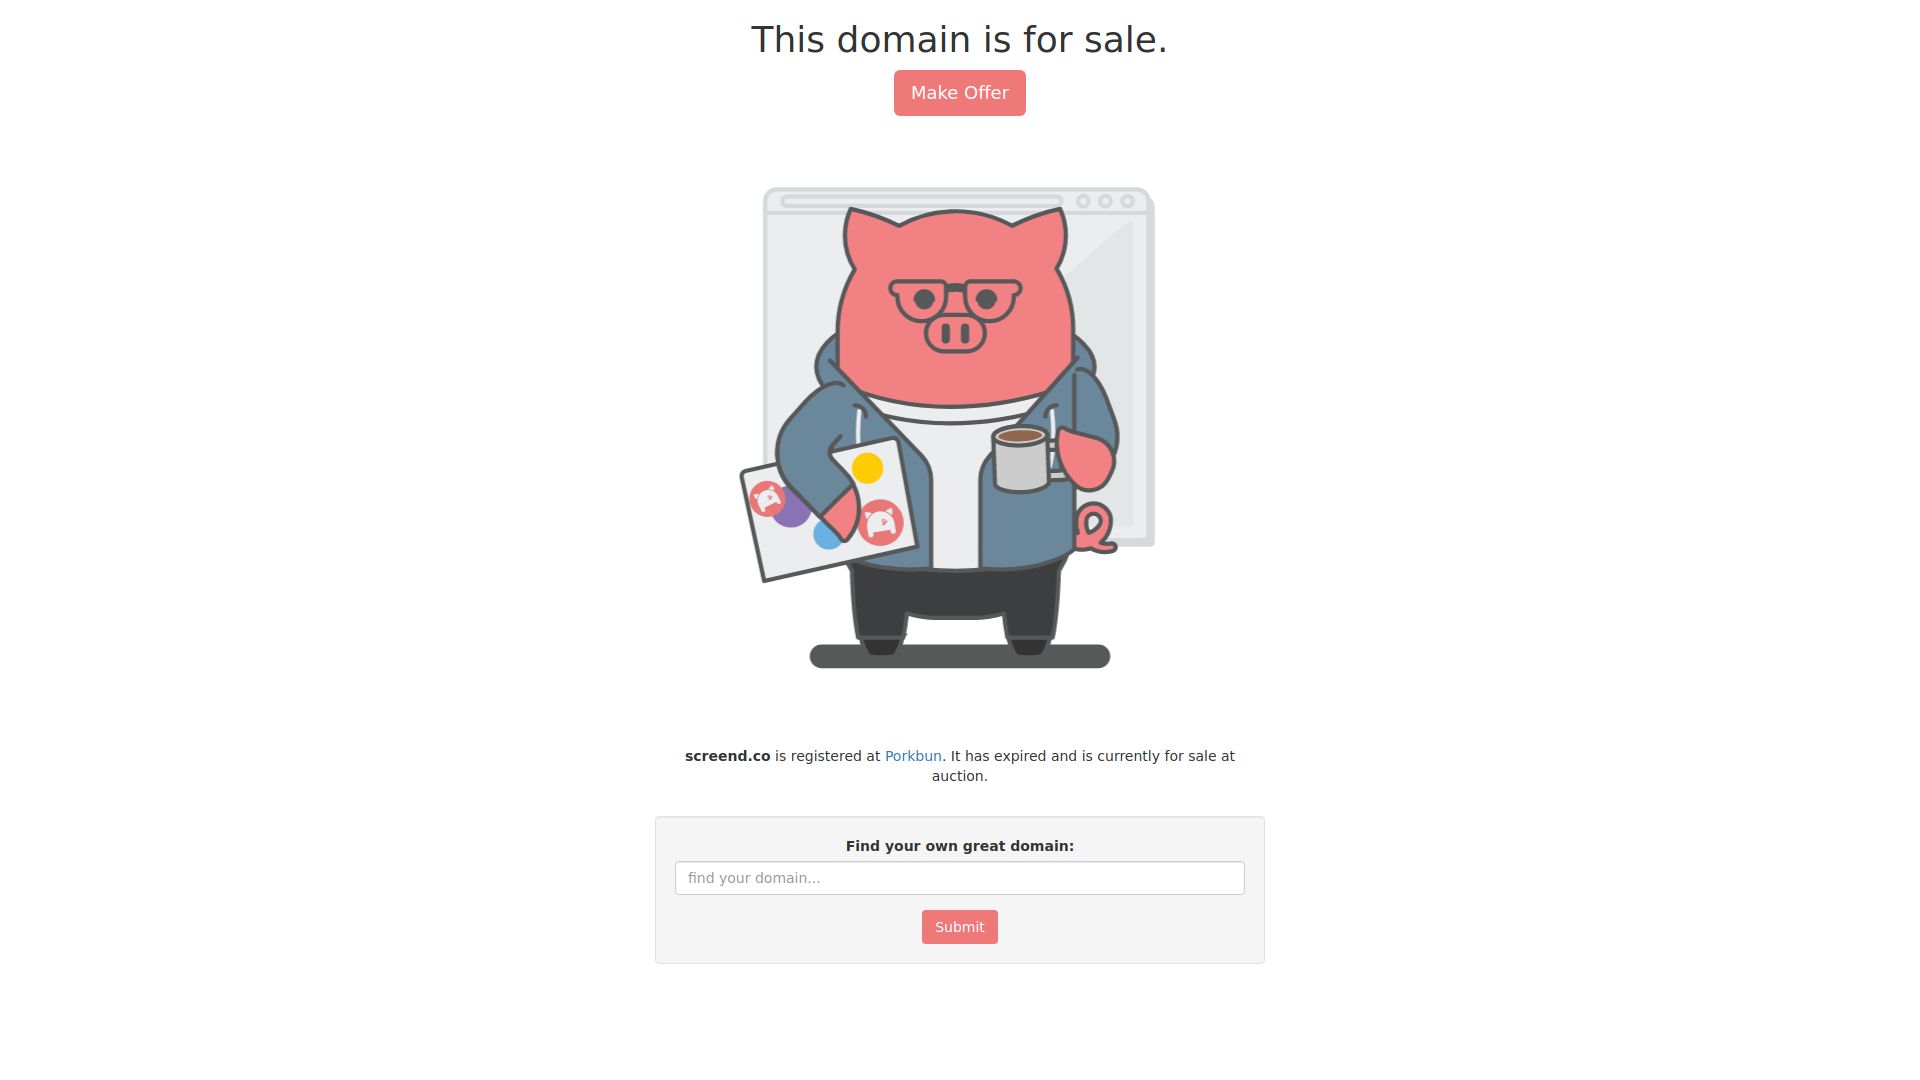Click the small pig logo sticker on laptop corner
This screenshot has height=1080, width=1920.
(x=767, y=498)
